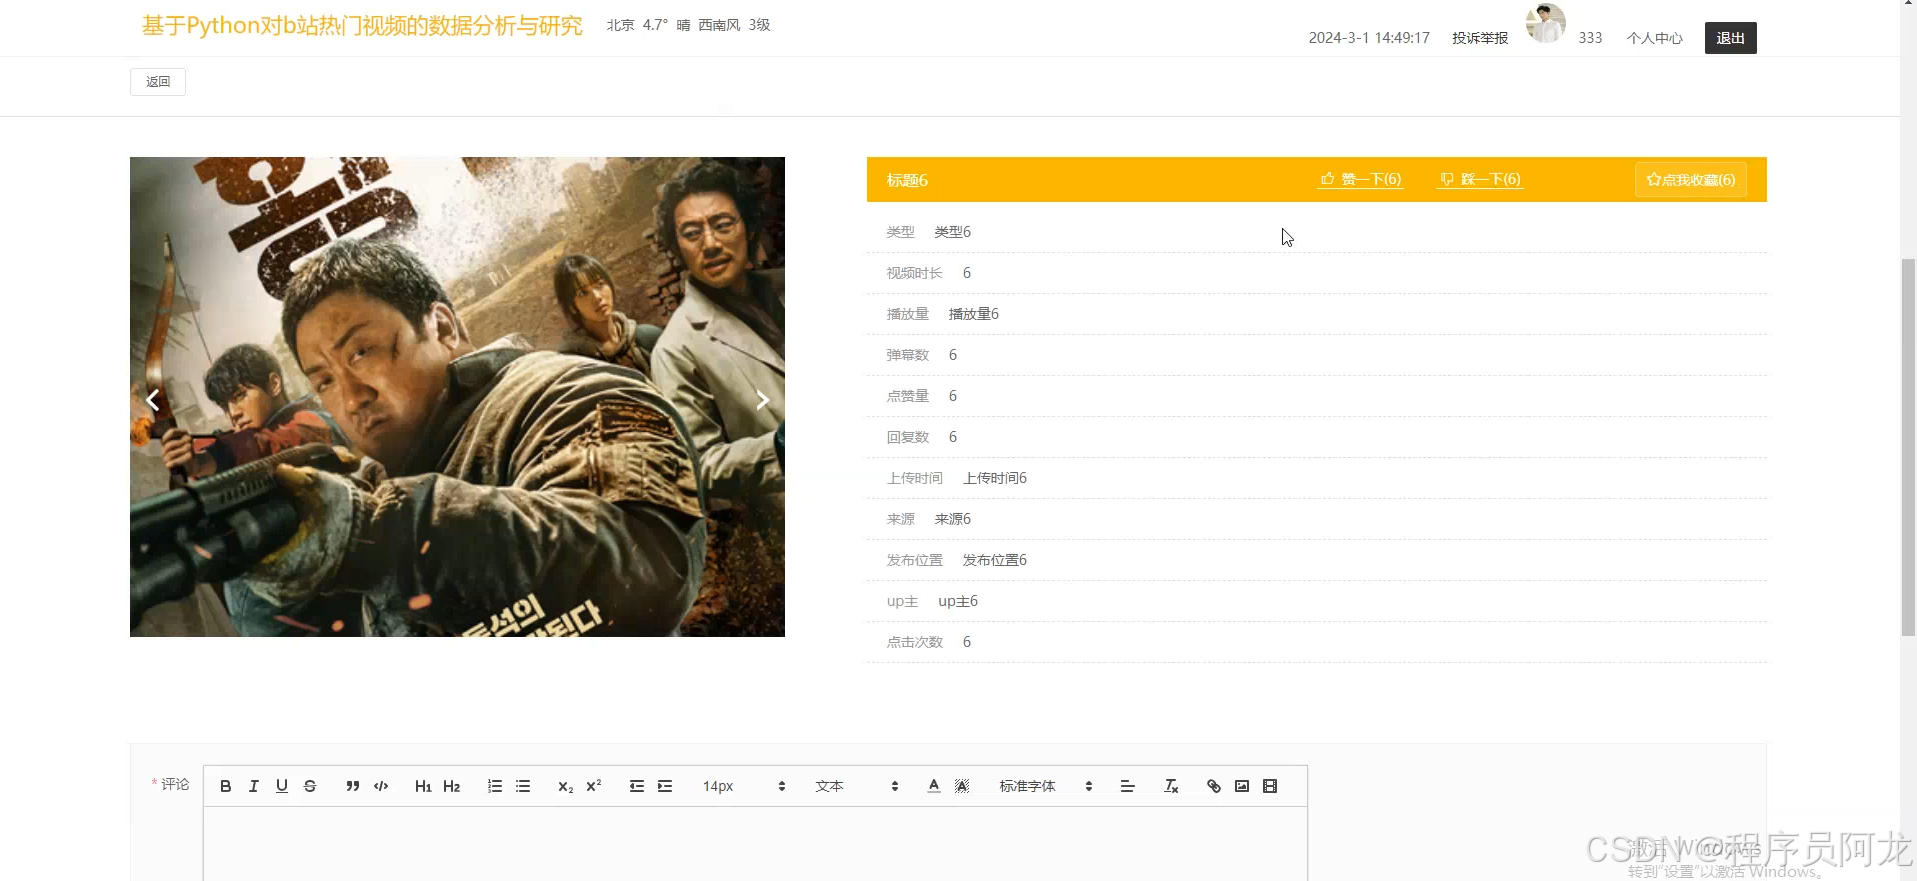Click the user avatar picture
This screenshot has height=881, width=1917.
tap(1545, 23)
